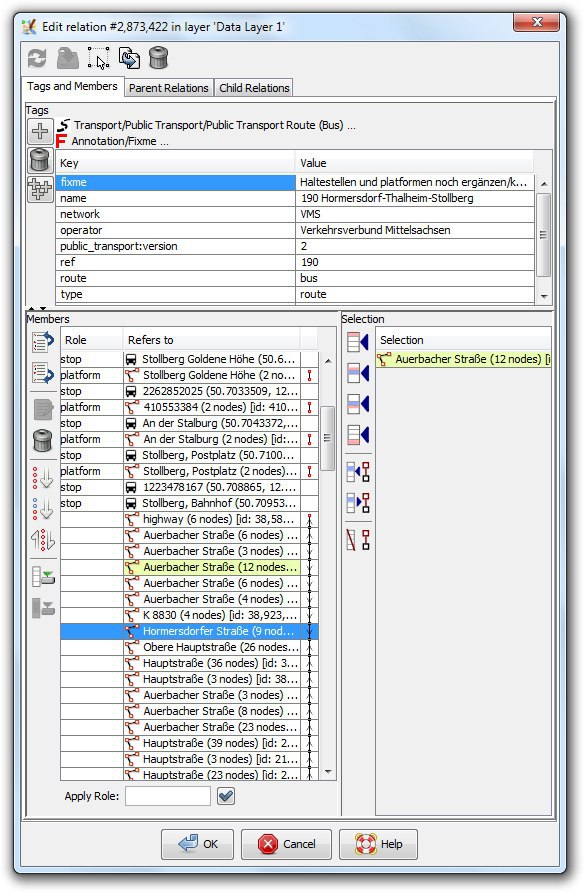Select the fixme key row
Image resolution: width=585 pixels, height=893 pixels.
coord(297,182)
